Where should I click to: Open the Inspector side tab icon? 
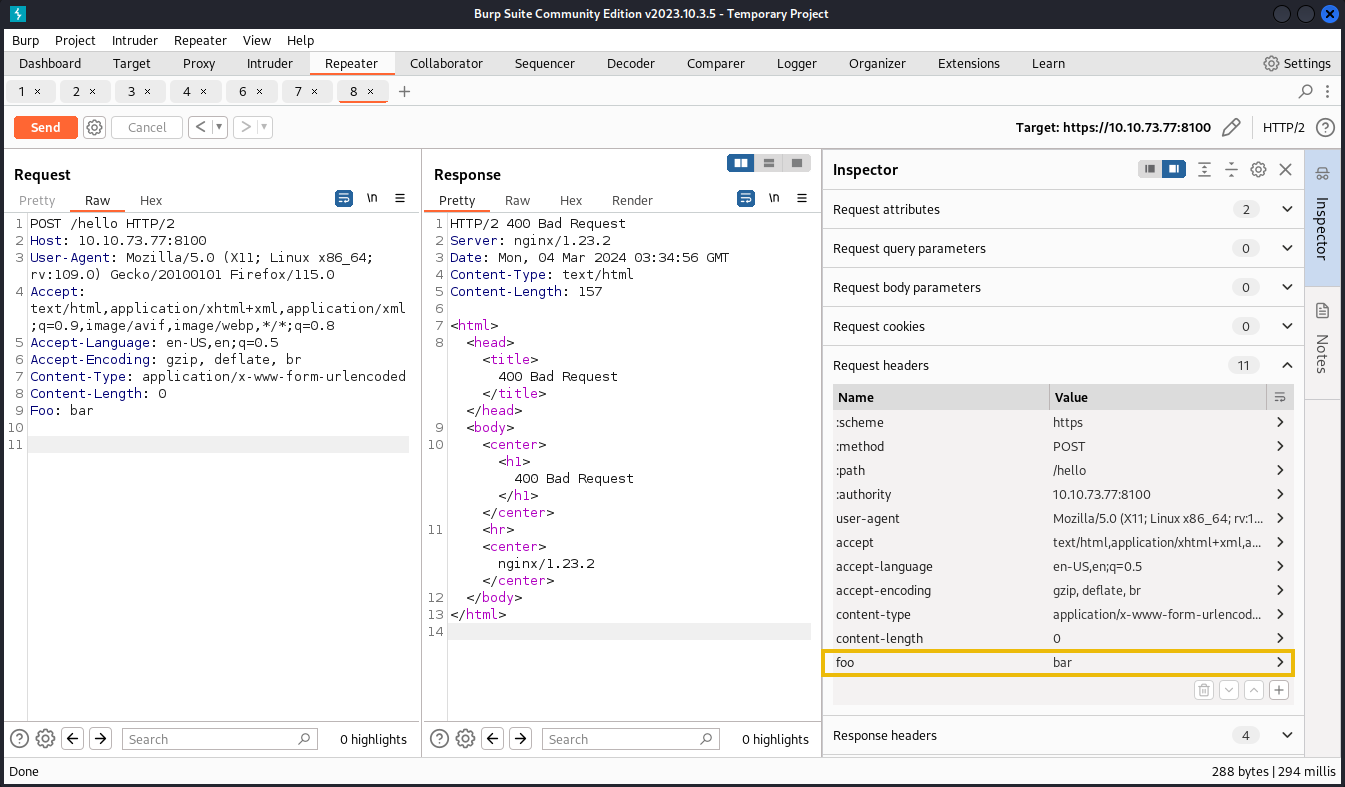pos(1322,173)
